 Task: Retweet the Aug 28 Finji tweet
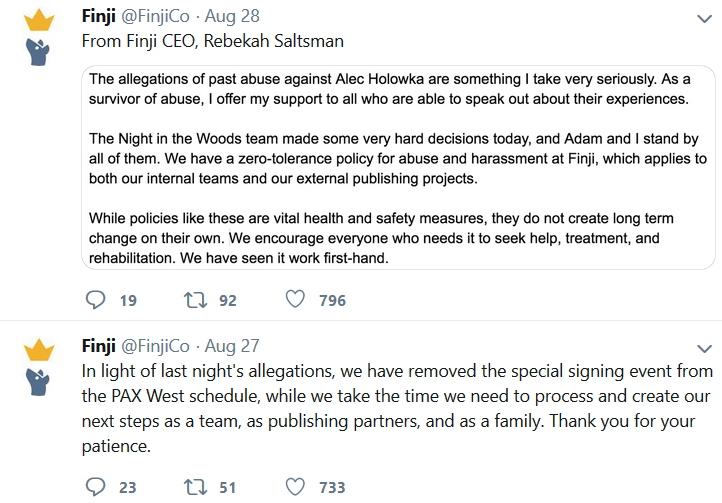click(196, 300)
